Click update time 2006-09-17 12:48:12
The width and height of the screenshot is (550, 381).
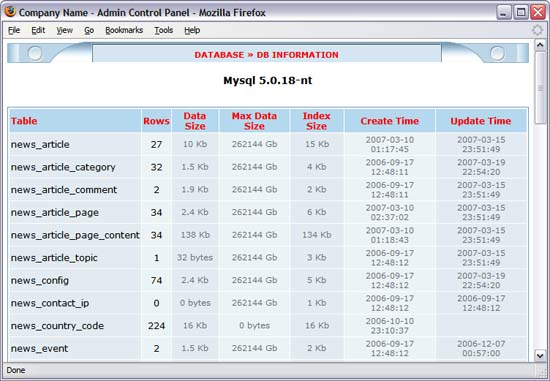(481, 303)
